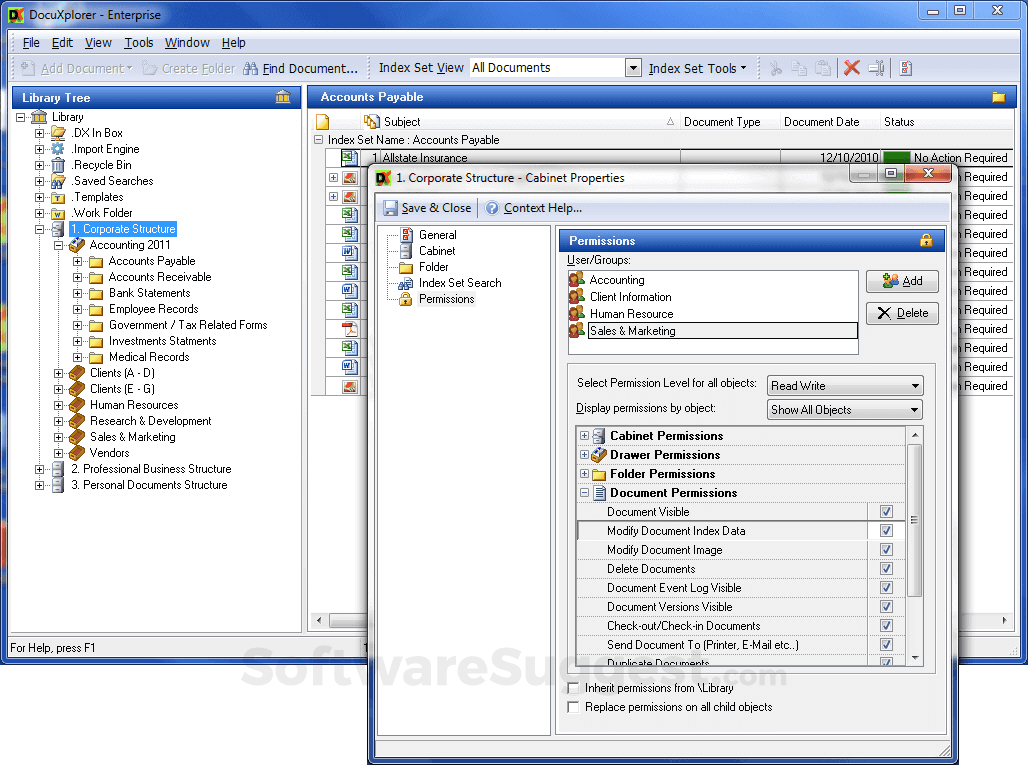Click the Permissions padlock icon in dialog tree
Viewport: 1028px width, 765px height.
click(x=405, y=299)
